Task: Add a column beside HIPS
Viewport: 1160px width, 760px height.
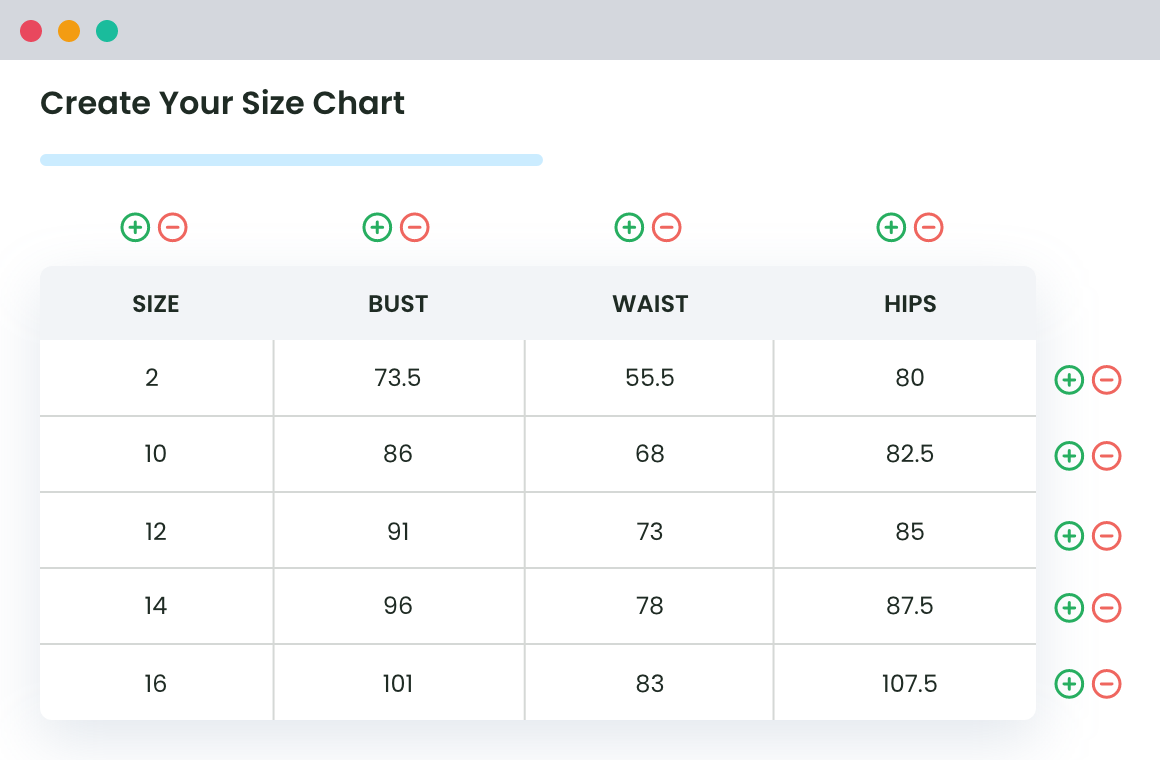Action: pos(891,227)
